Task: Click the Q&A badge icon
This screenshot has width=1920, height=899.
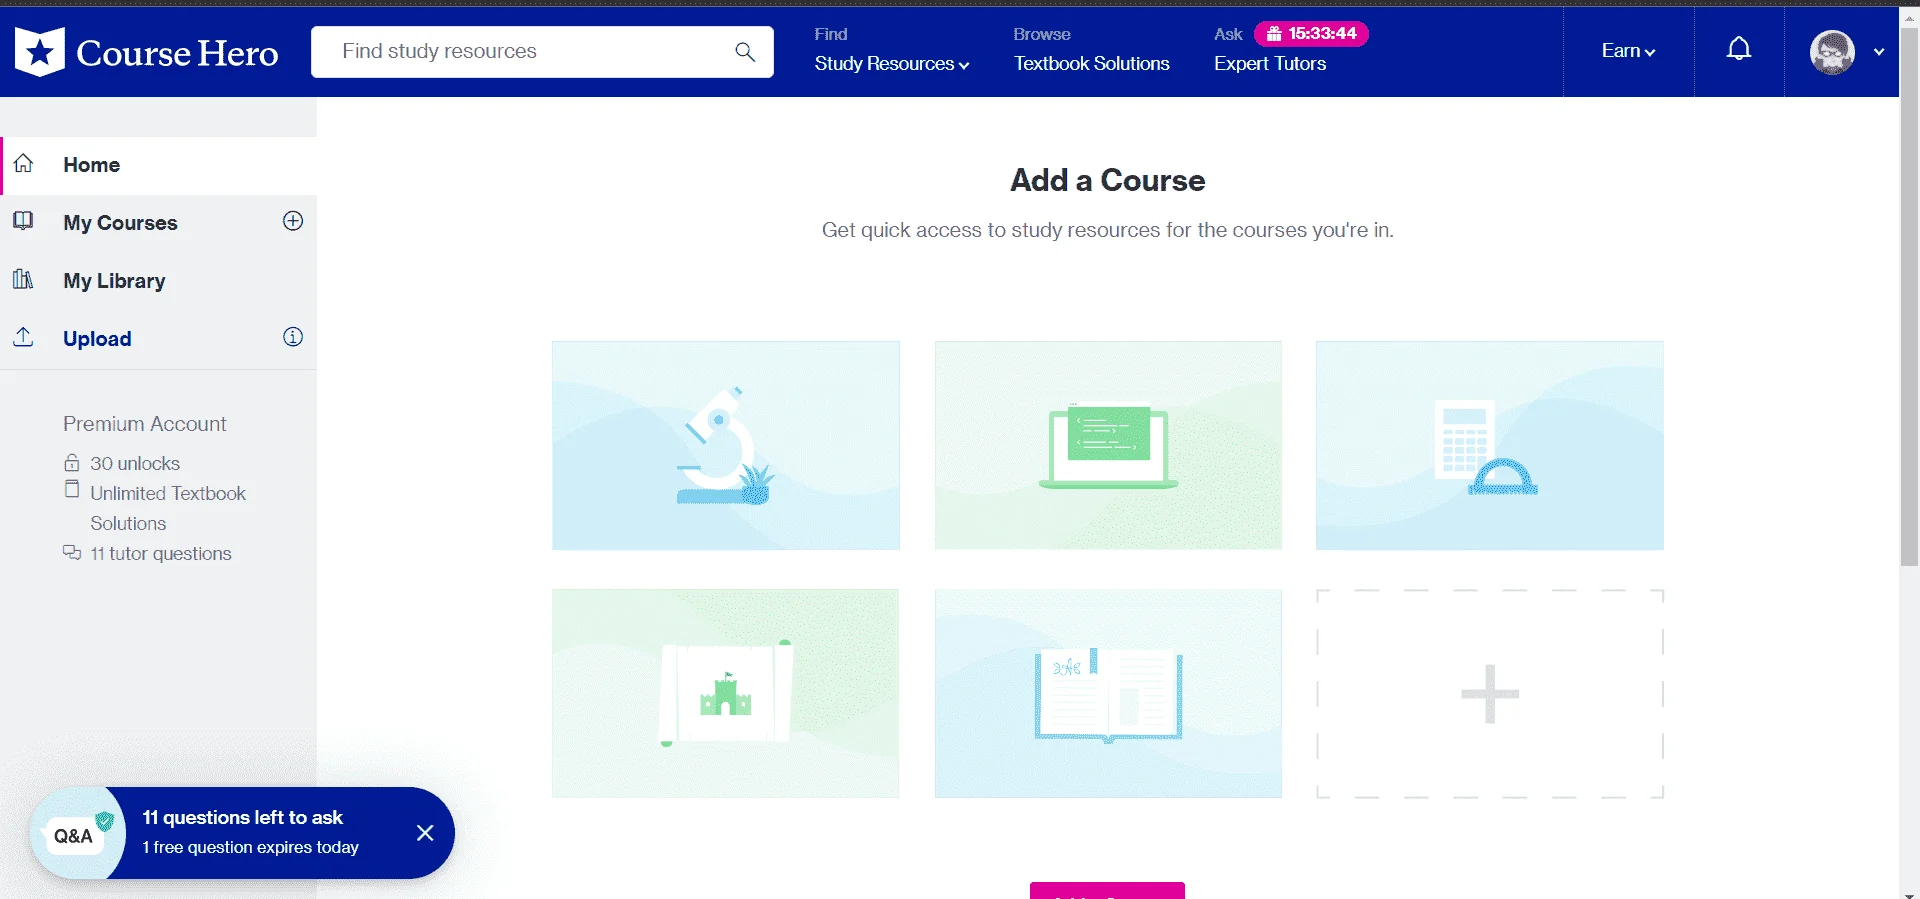Action: coord(78,834)
